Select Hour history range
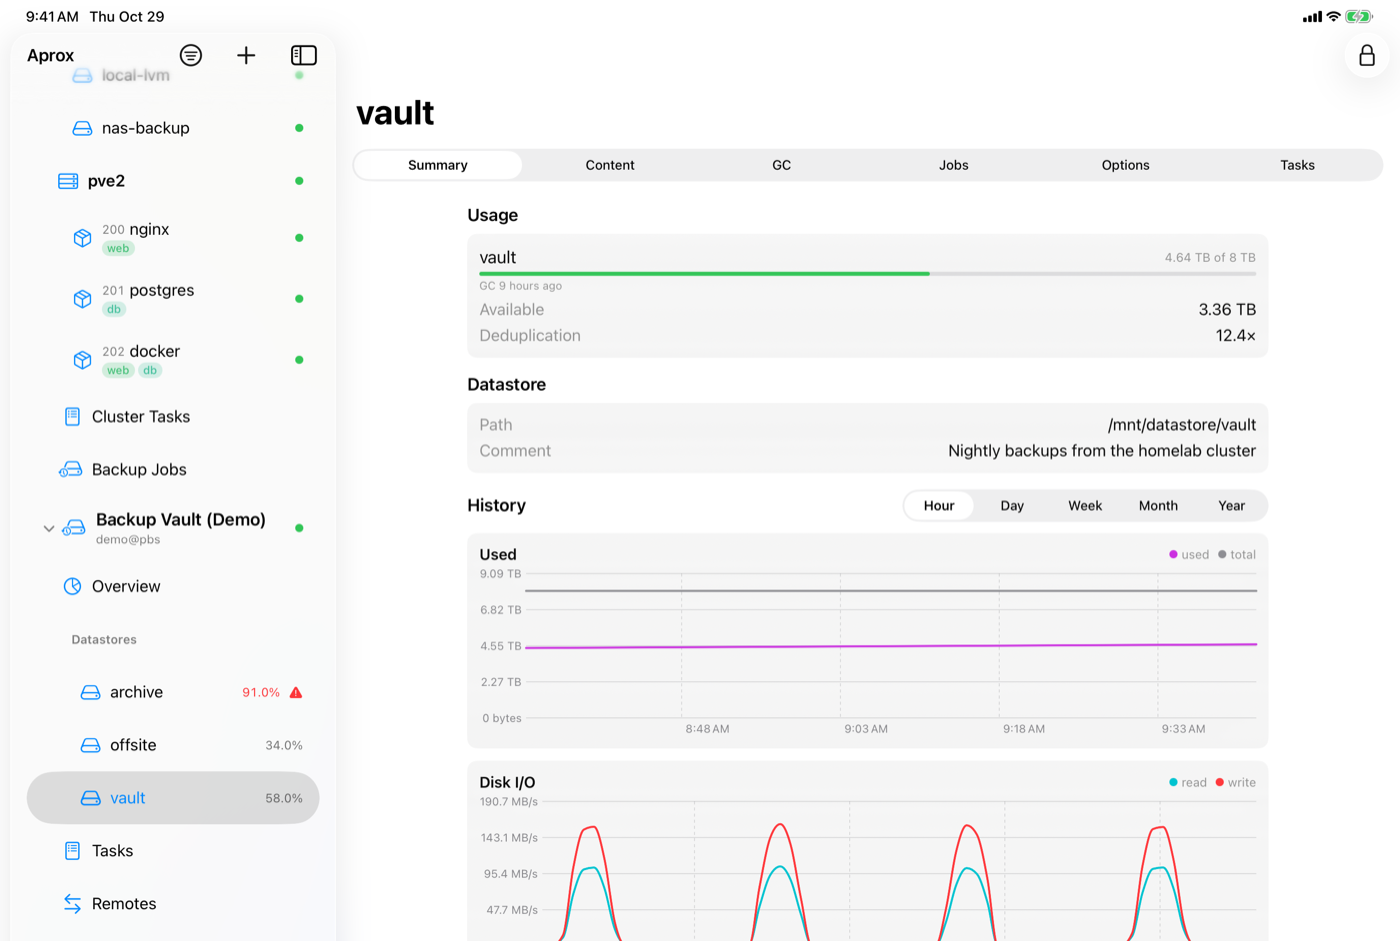Viewport: 1400px width, 941px height. (x=939, y=506)
